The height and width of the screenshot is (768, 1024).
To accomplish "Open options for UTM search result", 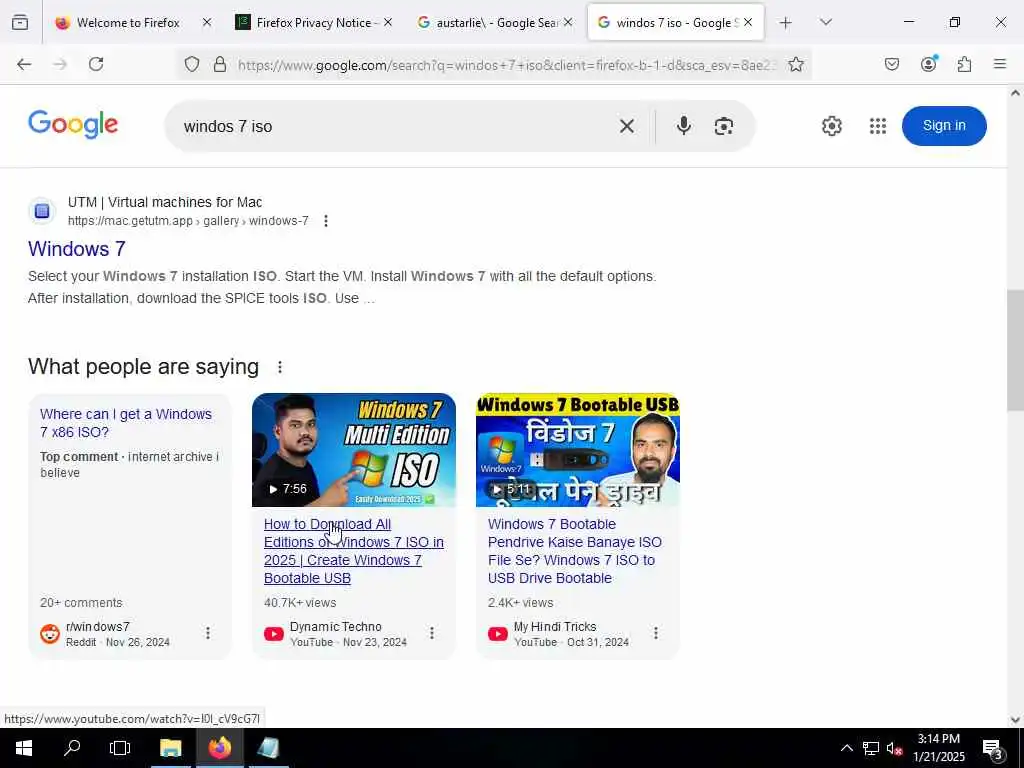I will (326, 221).
